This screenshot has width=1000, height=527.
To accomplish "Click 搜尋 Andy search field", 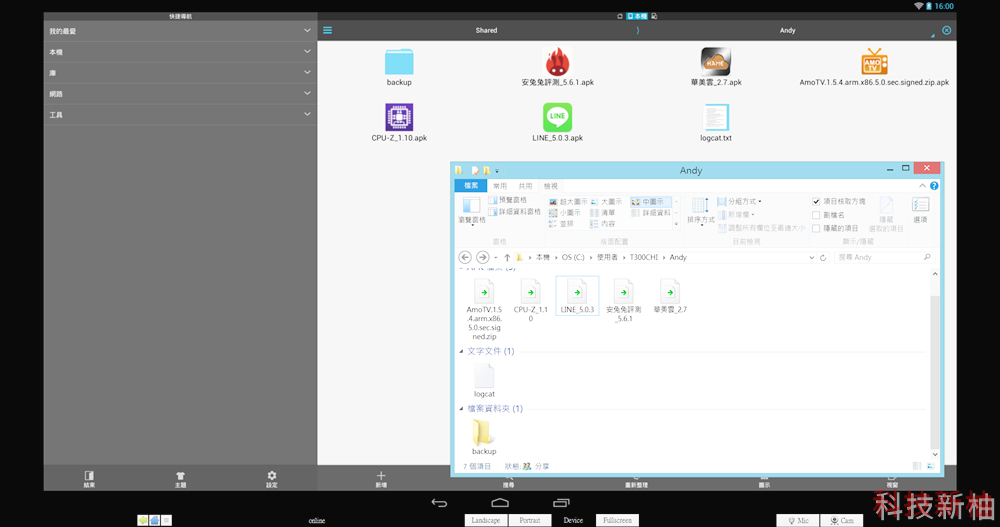I will [x=885, y=257].
